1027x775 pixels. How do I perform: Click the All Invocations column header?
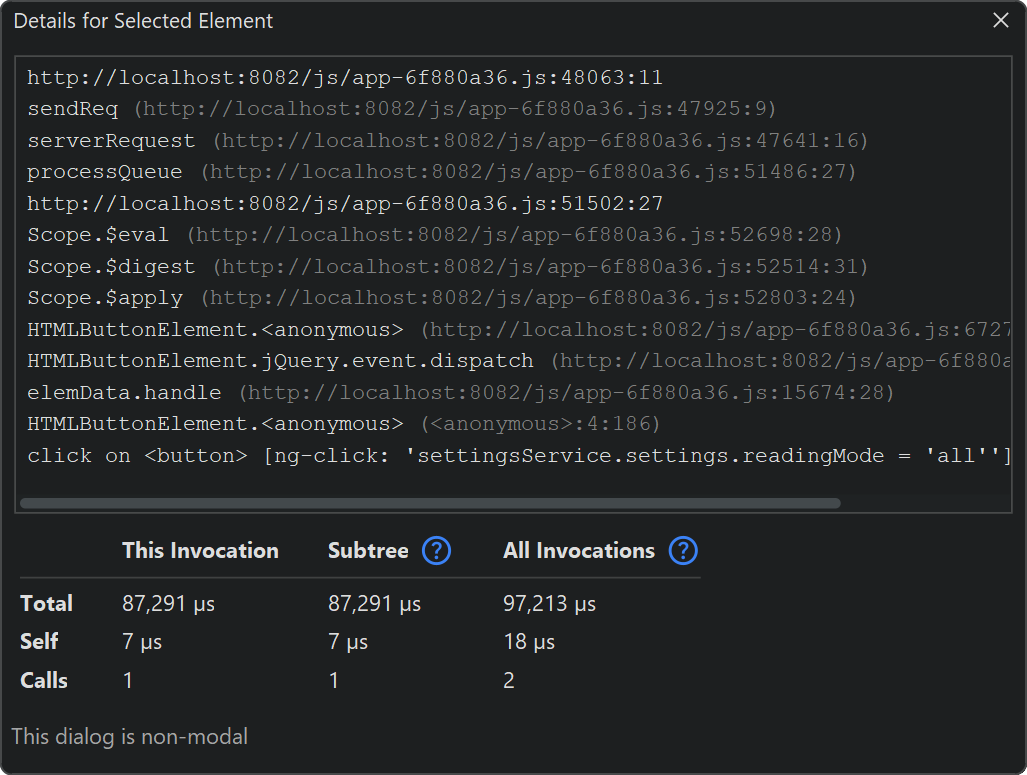pos(578,551)
